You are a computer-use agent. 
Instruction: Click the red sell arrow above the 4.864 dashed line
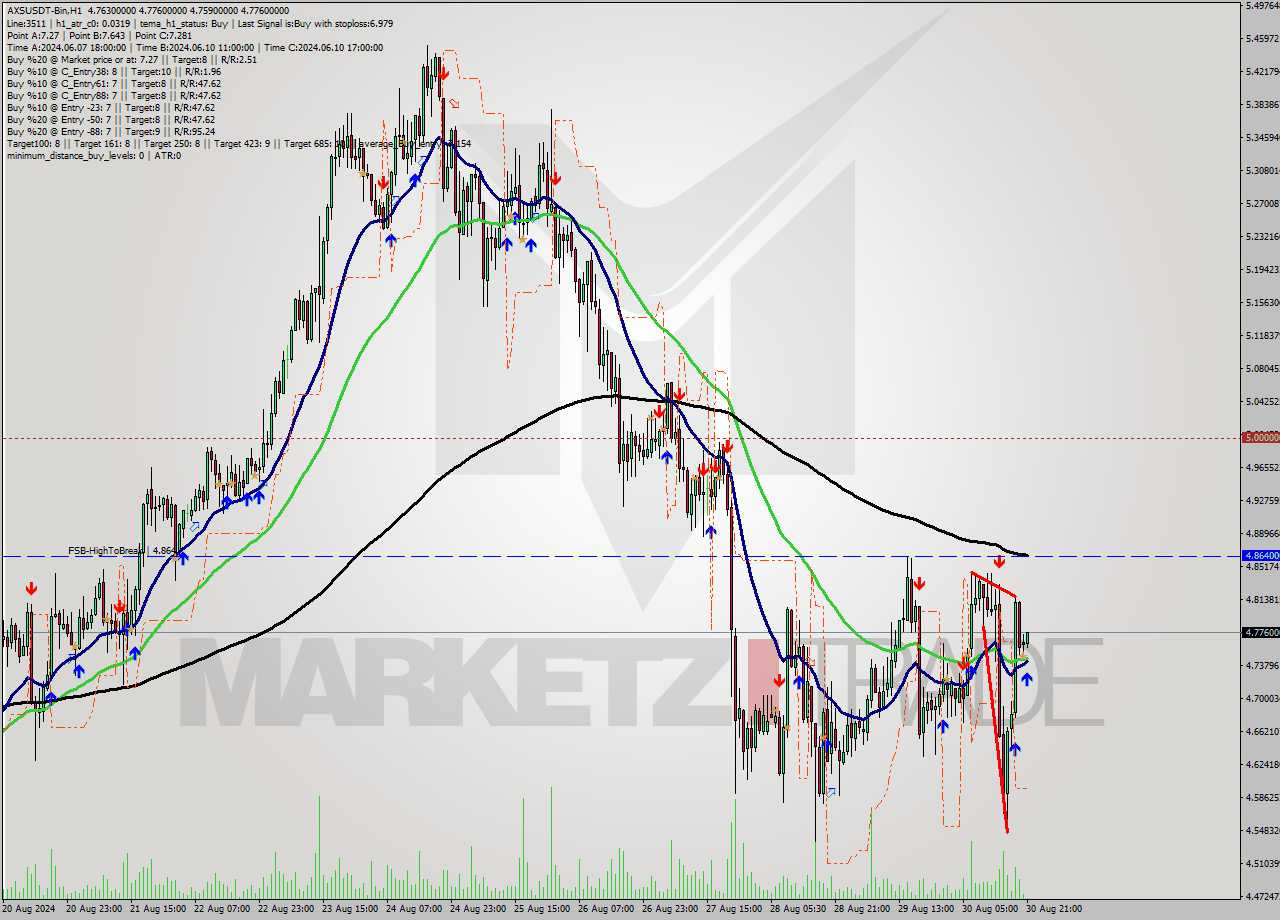999,563
